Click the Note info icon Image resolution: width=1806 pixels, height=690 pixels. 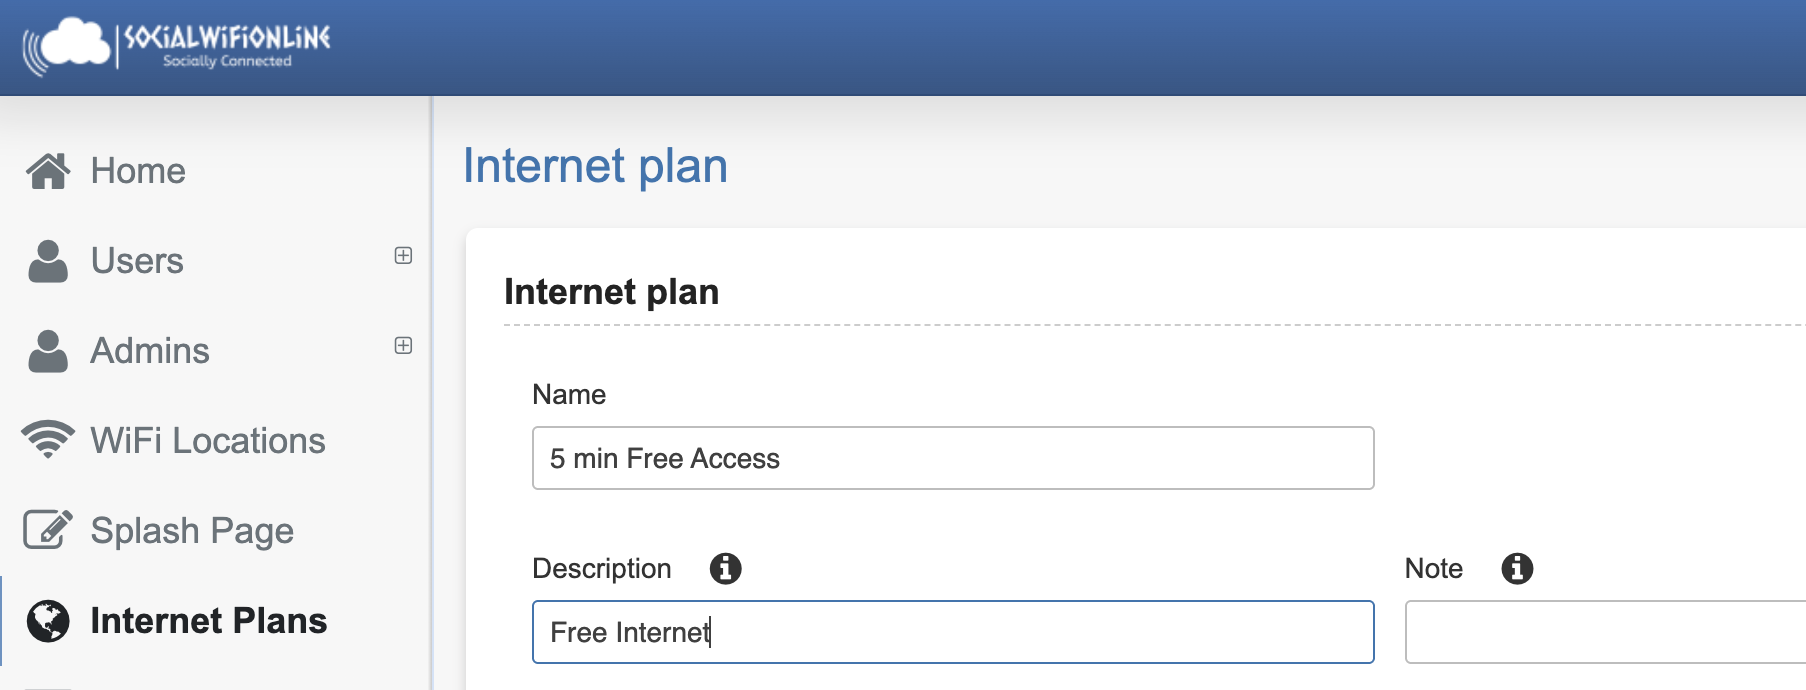coord(1517,568)
